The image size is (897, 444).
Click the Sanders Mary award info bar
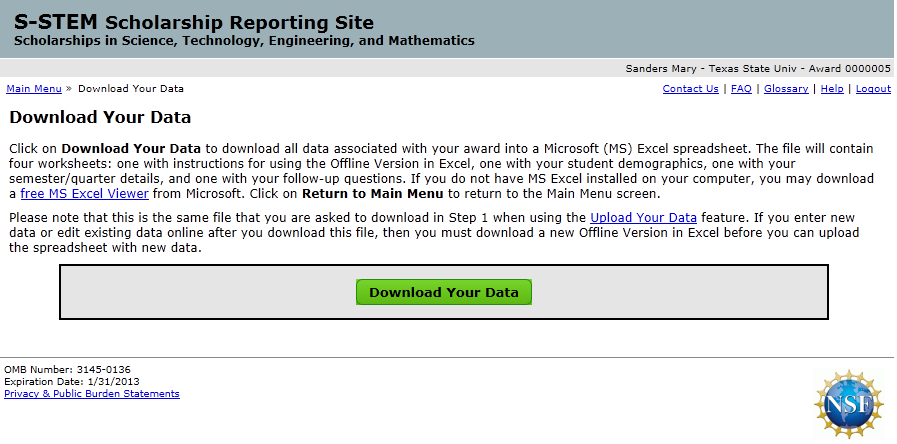(x=757, y=69)
